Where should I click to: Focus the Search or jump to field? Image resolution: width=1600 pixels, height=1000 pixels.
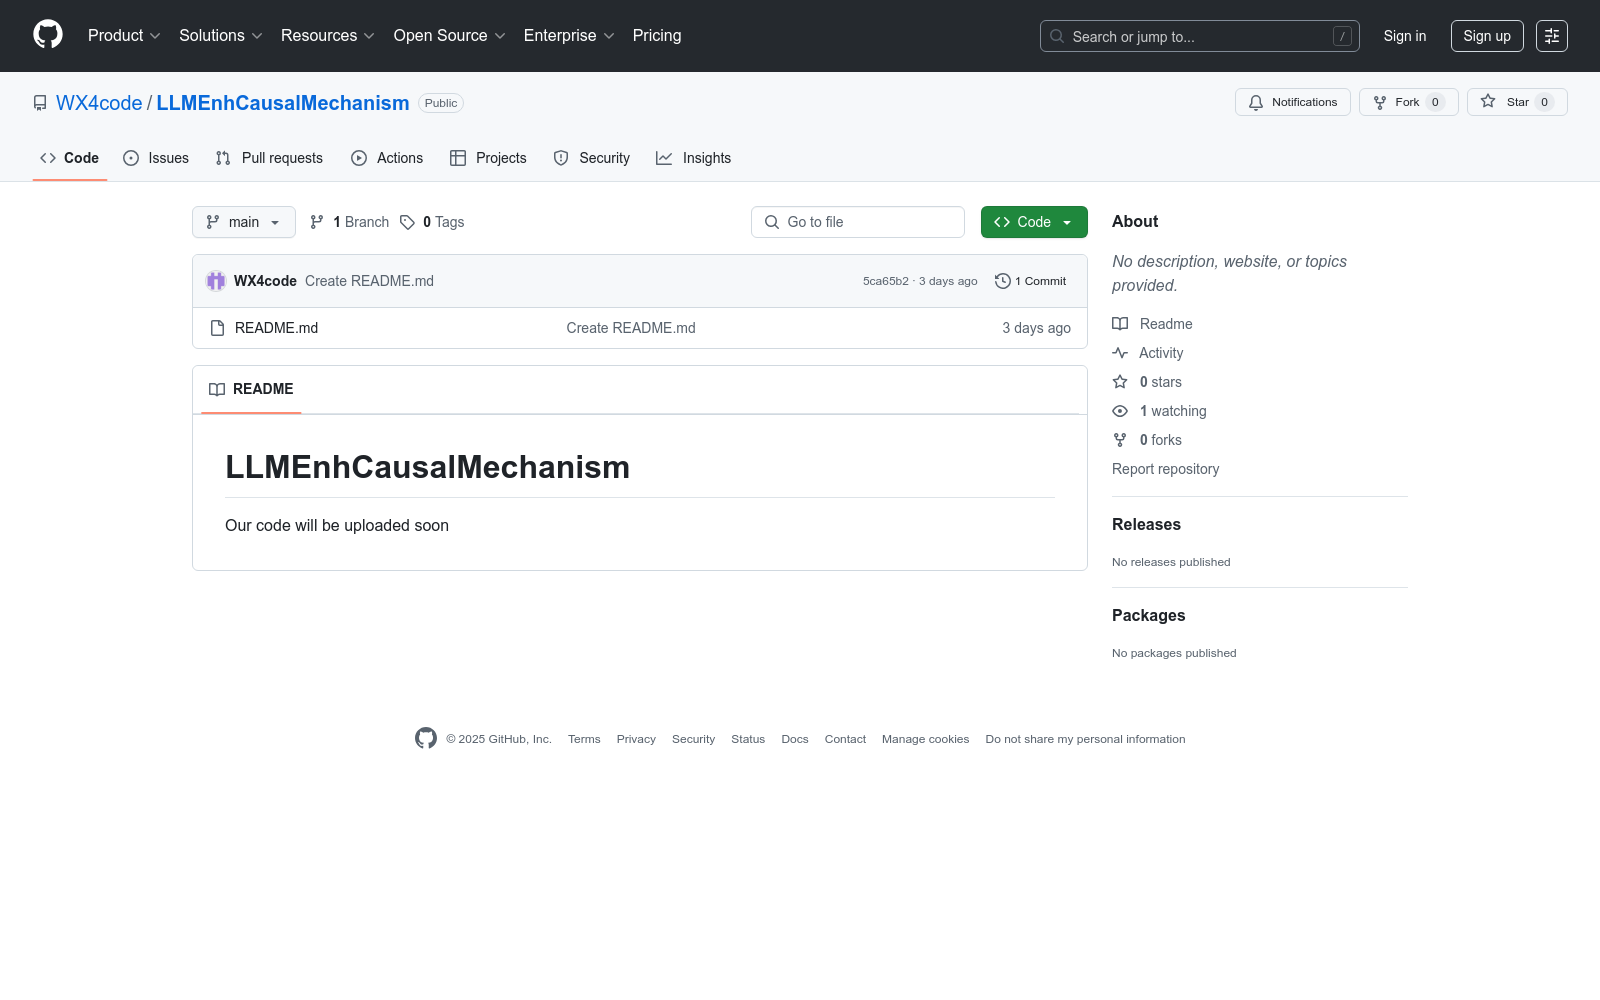pyautogui.click(x=1200, y=36)
